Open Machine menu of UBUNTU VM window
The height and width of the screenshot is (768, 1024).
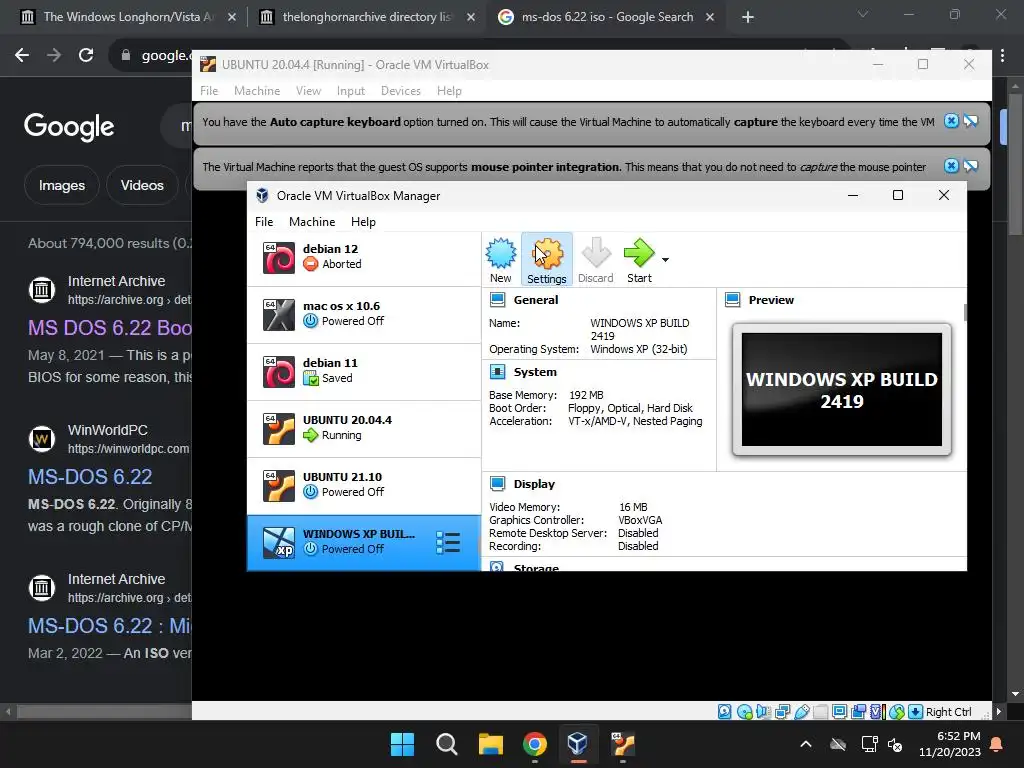(257, 91)
